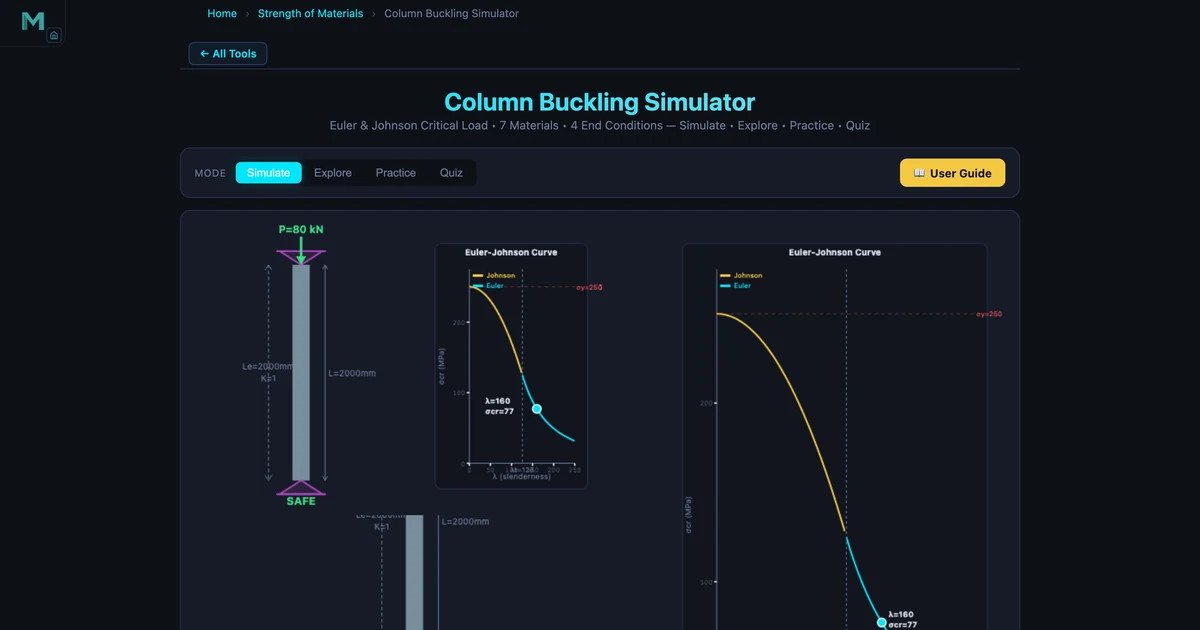Click the σy=250 label in large chart
Image resolution: width=1200 pixels, height=630 pixels.
pos(989,314)
